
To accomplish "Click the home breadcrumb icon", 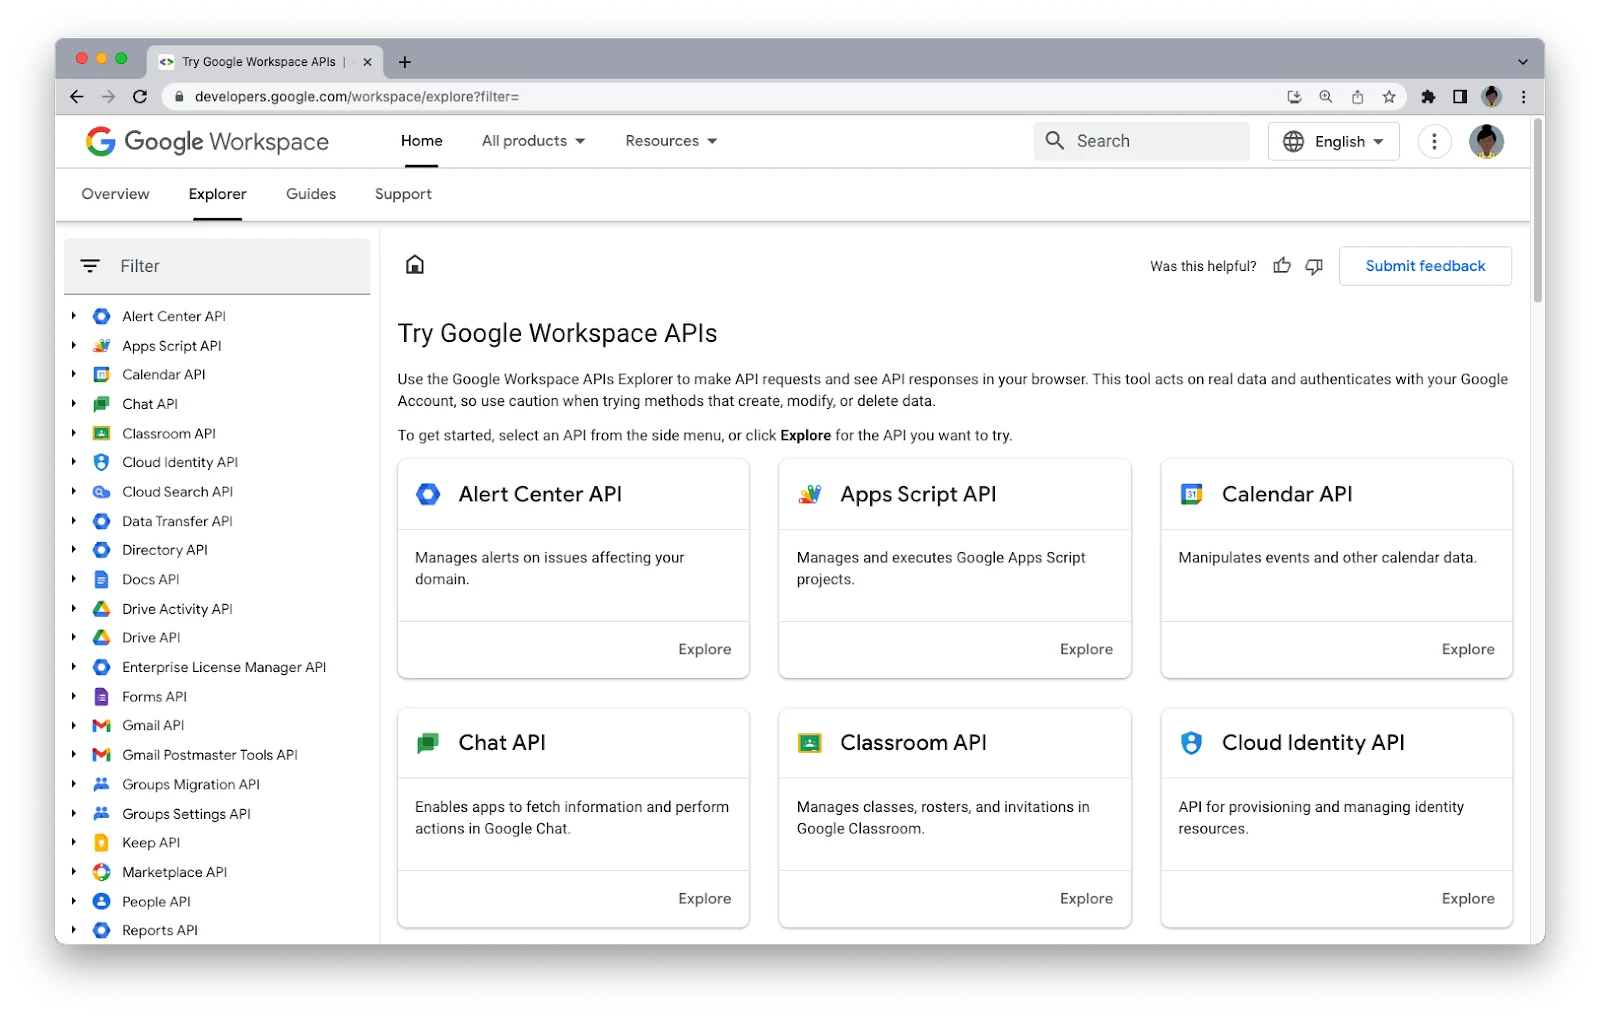I will click(x=415, y=265).
